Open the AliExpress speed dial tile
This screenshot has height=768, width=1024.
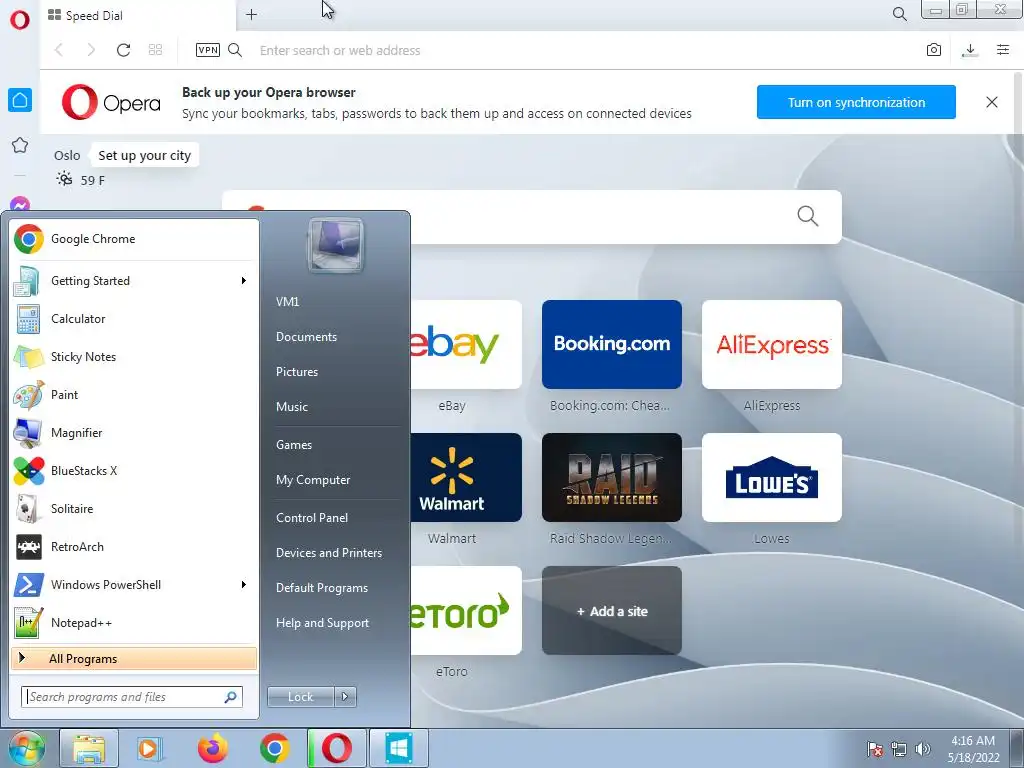(772, 344)
